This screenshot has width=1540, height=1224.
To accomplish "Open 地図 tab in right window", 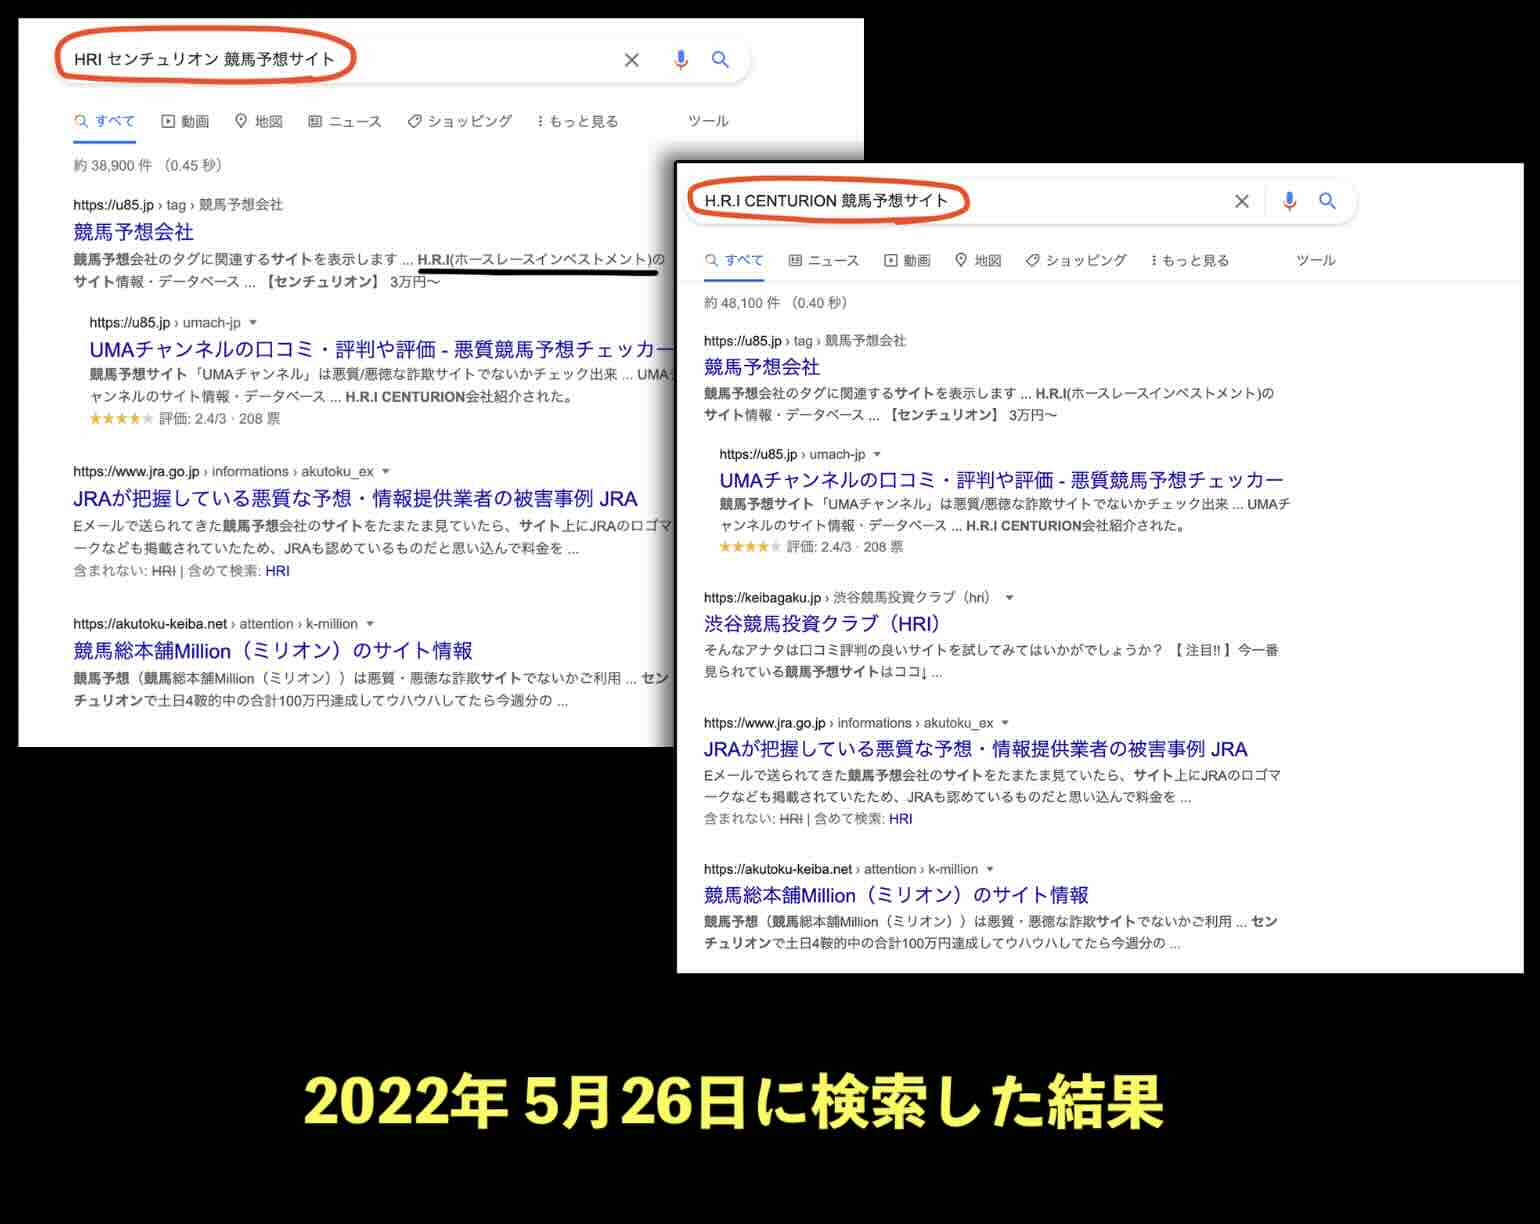I will 978,260.
